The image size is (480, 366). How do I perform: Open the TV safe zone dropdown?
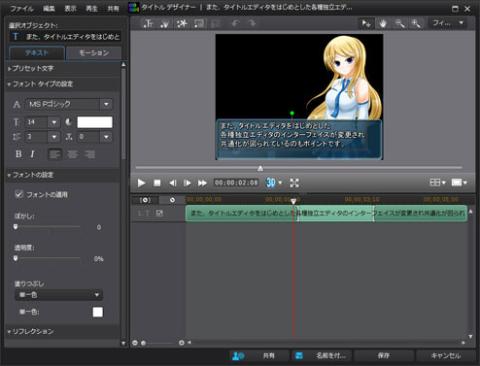(459, 182)
